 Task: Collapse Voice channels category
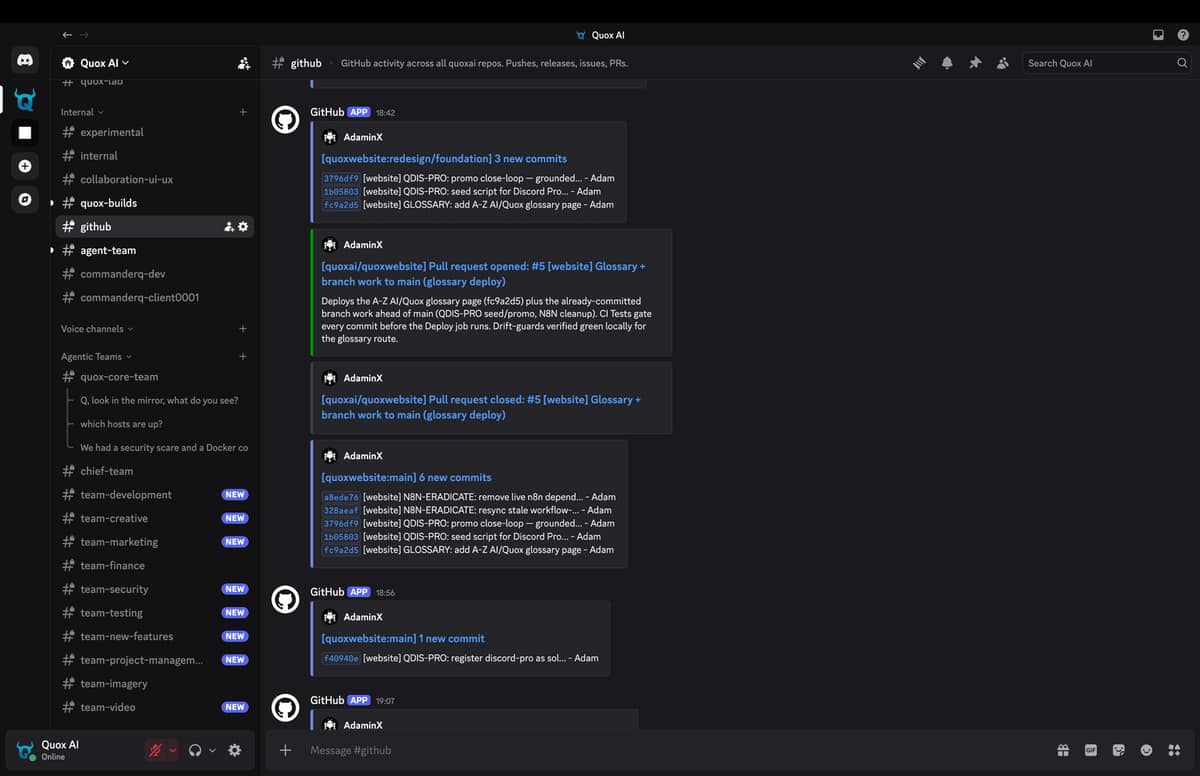97,329
